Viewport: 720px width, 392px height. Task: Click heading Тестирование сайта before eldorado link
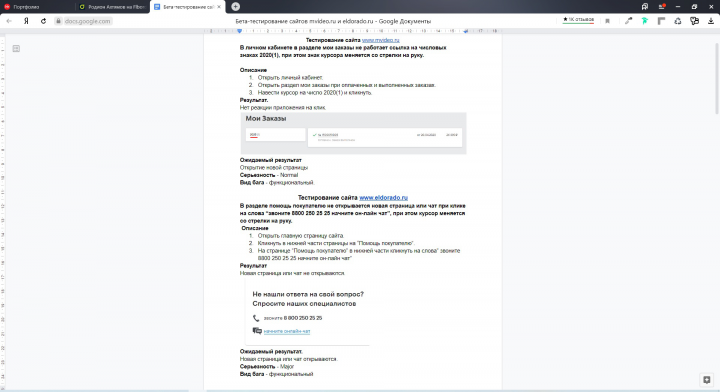pyautogui.click(x=328, y=198)
